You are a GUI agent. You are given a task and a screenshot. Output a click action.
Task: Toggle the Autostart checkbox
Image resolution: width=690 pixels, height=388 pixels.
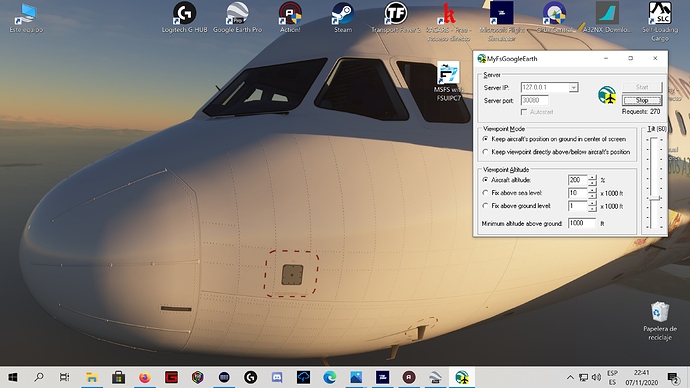[524, 112]
